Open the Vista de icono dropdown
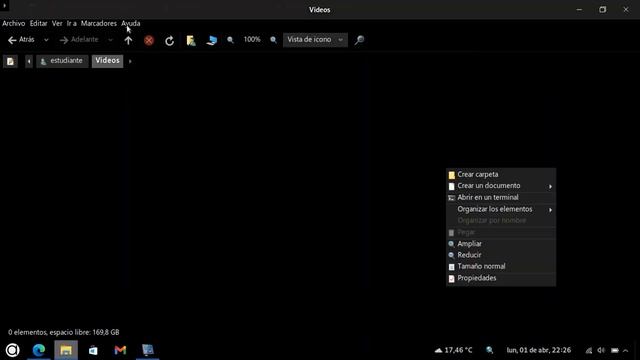The image size is (640, 360). click(315, 40)
